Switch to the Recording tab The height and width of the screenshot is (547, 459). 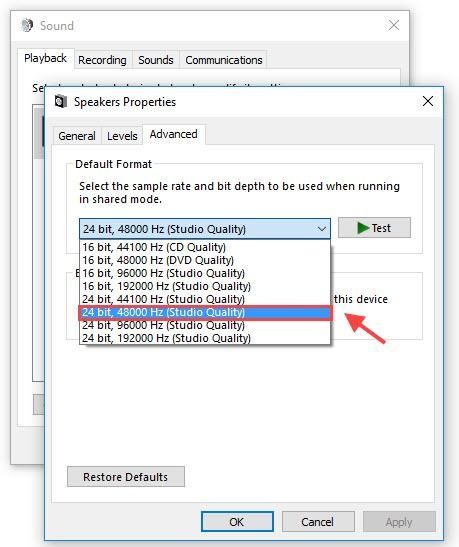(102, 60)
